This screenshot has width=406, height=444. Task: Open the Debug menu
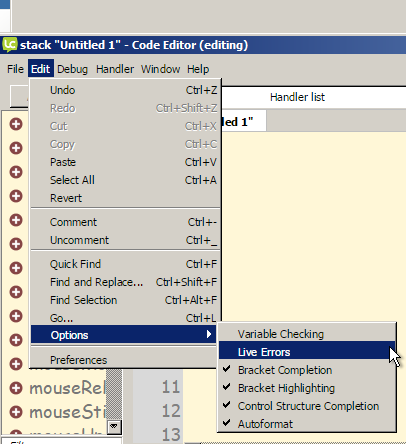tap(72, 69)
